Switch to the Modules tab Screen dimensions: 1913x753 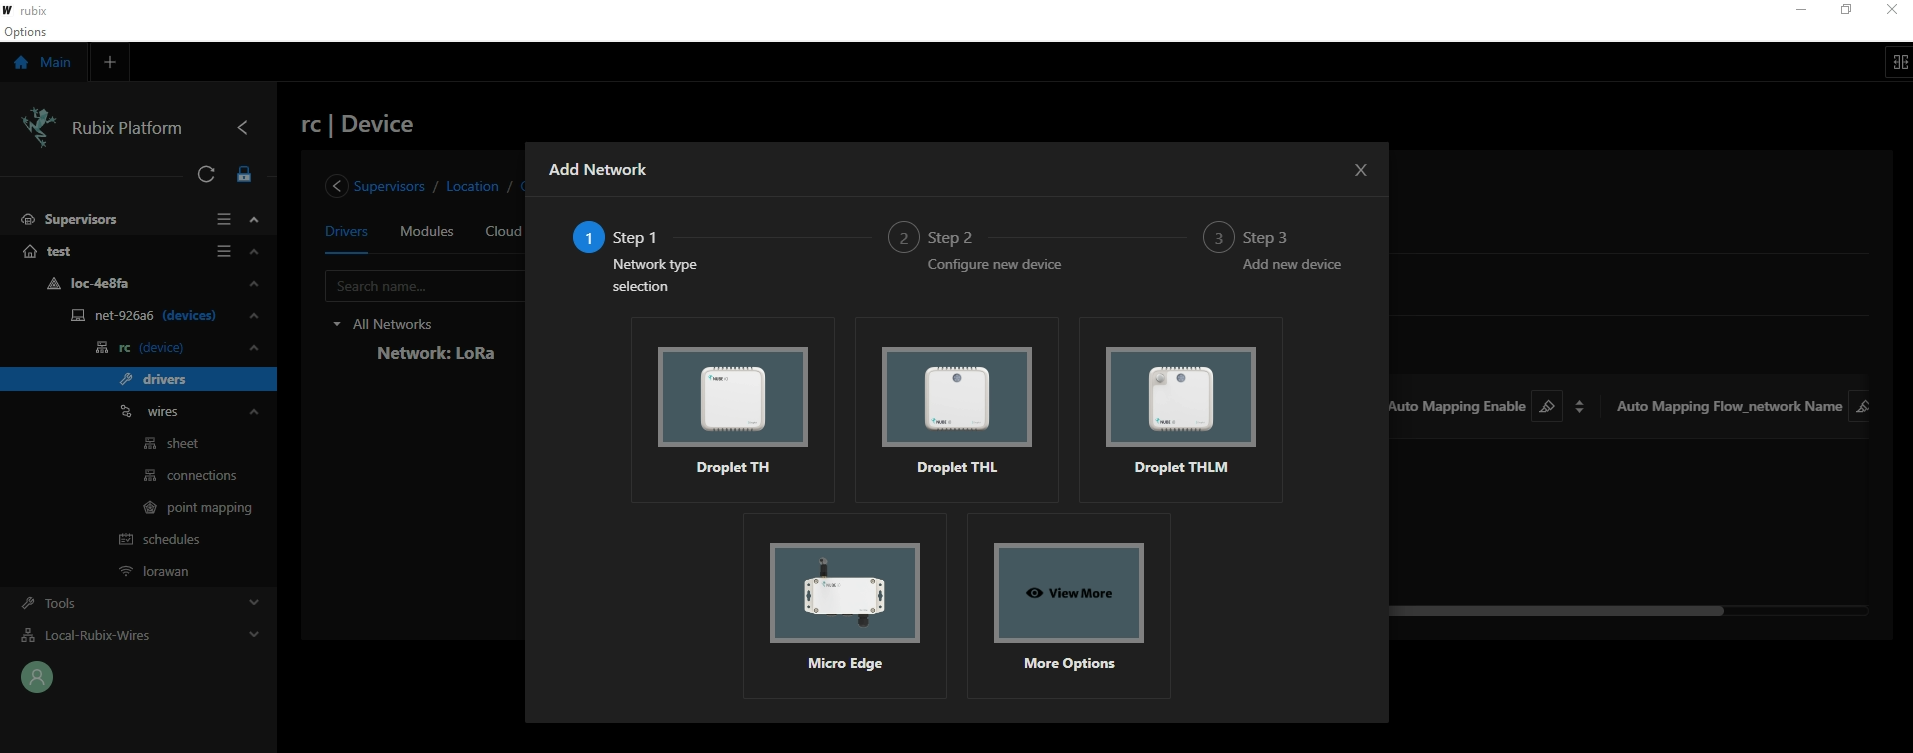(x=427, y=231)
